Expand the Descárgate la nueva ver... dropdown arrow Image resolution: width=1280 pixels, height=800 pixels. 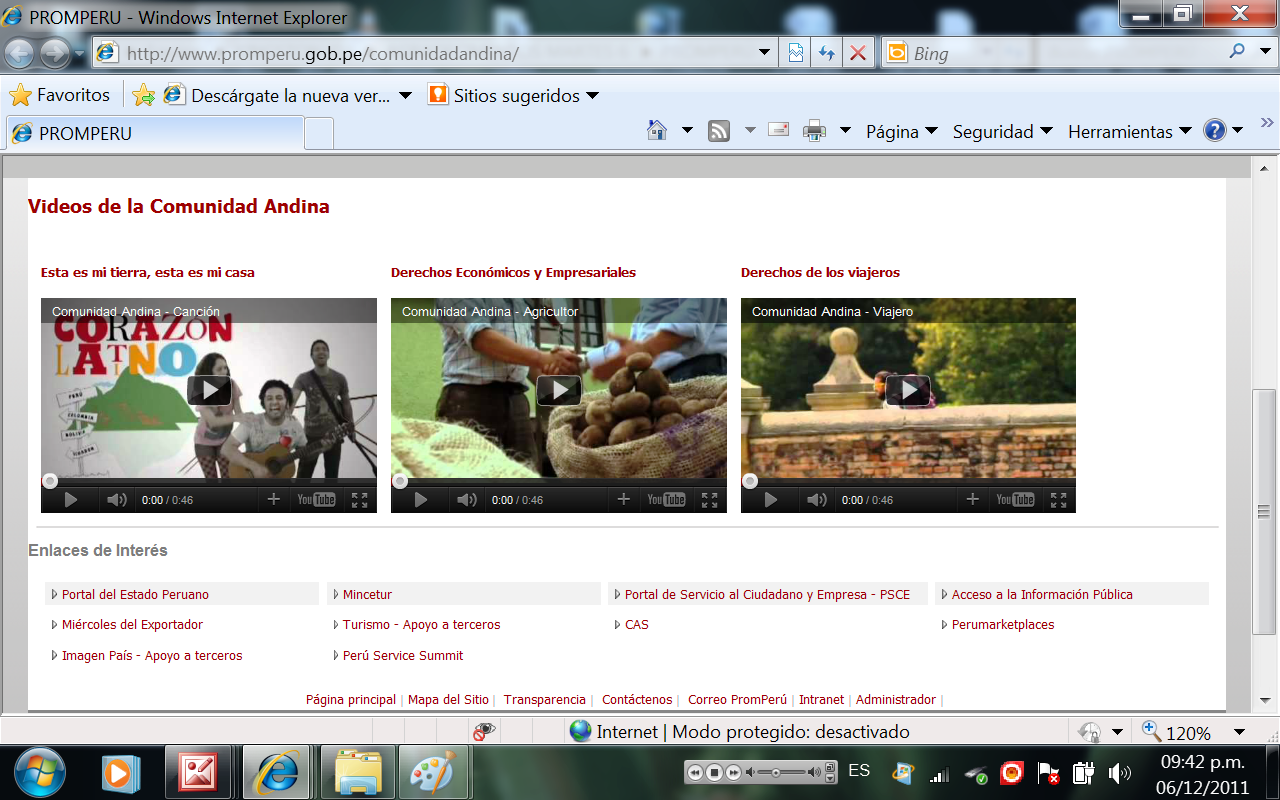[x=405, y=96]
